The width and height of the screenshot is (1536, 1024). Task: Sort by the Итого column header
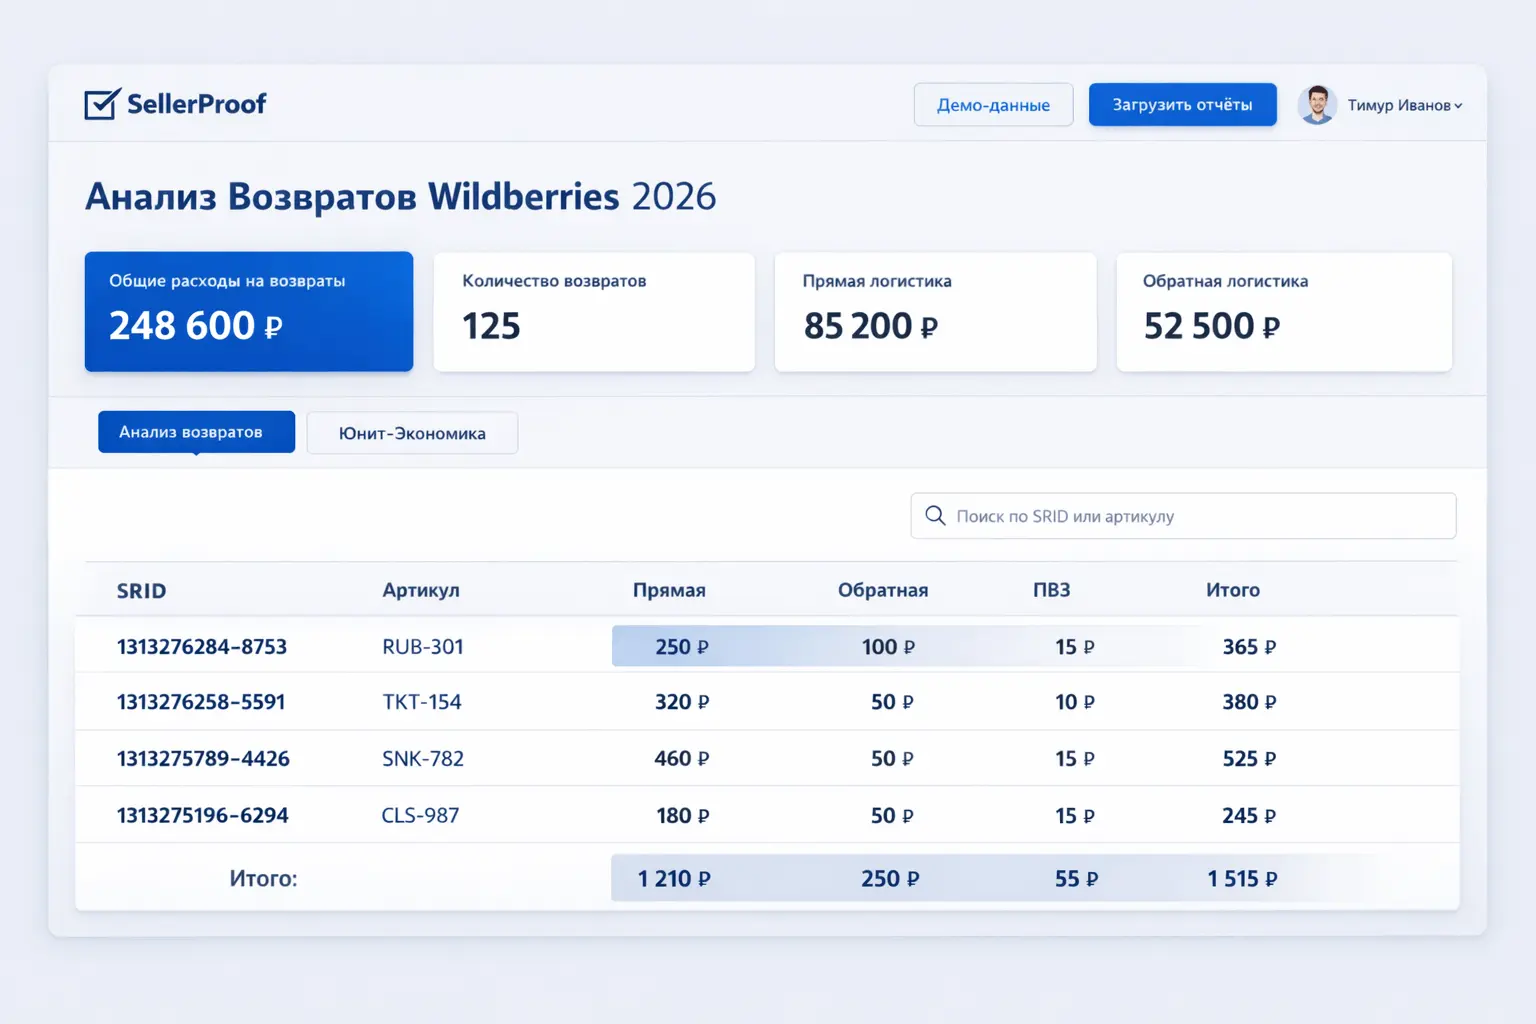1233,590
